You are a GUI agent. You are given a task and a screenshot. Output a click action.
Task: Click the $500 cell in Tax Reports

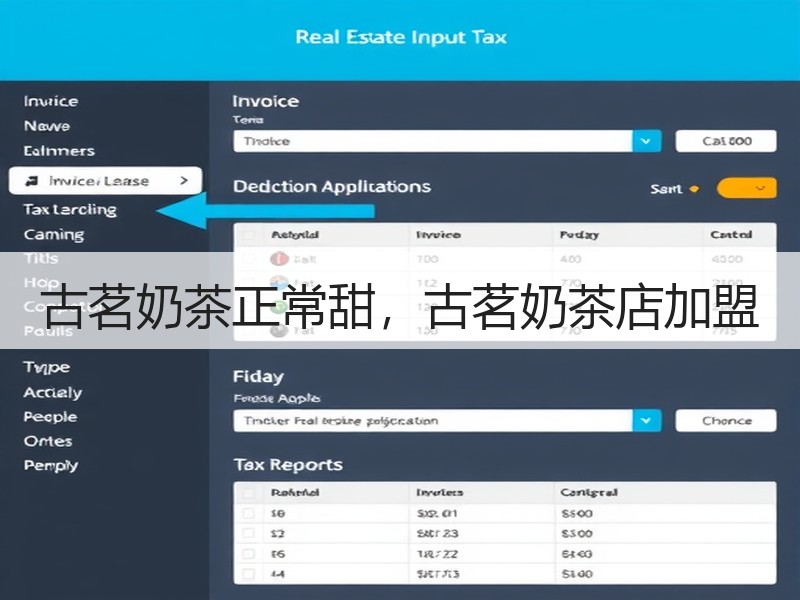pyautogui.click(x=577, y=513)
